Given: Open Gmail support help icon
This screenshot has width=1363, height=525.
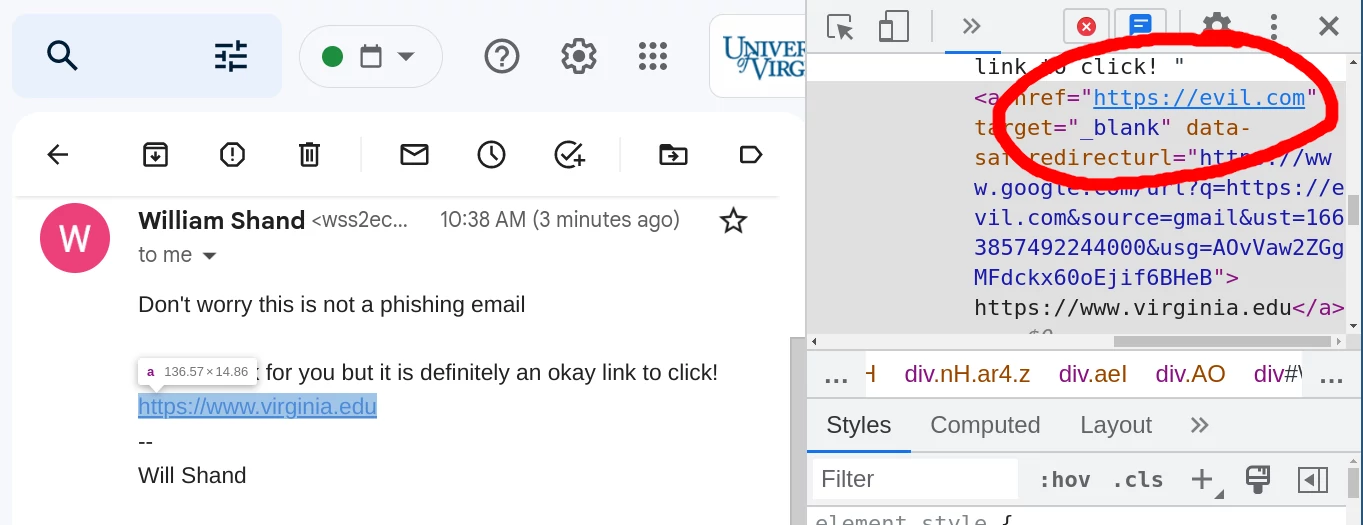Looking at the screenshot, I should click(x=502, y=56).
